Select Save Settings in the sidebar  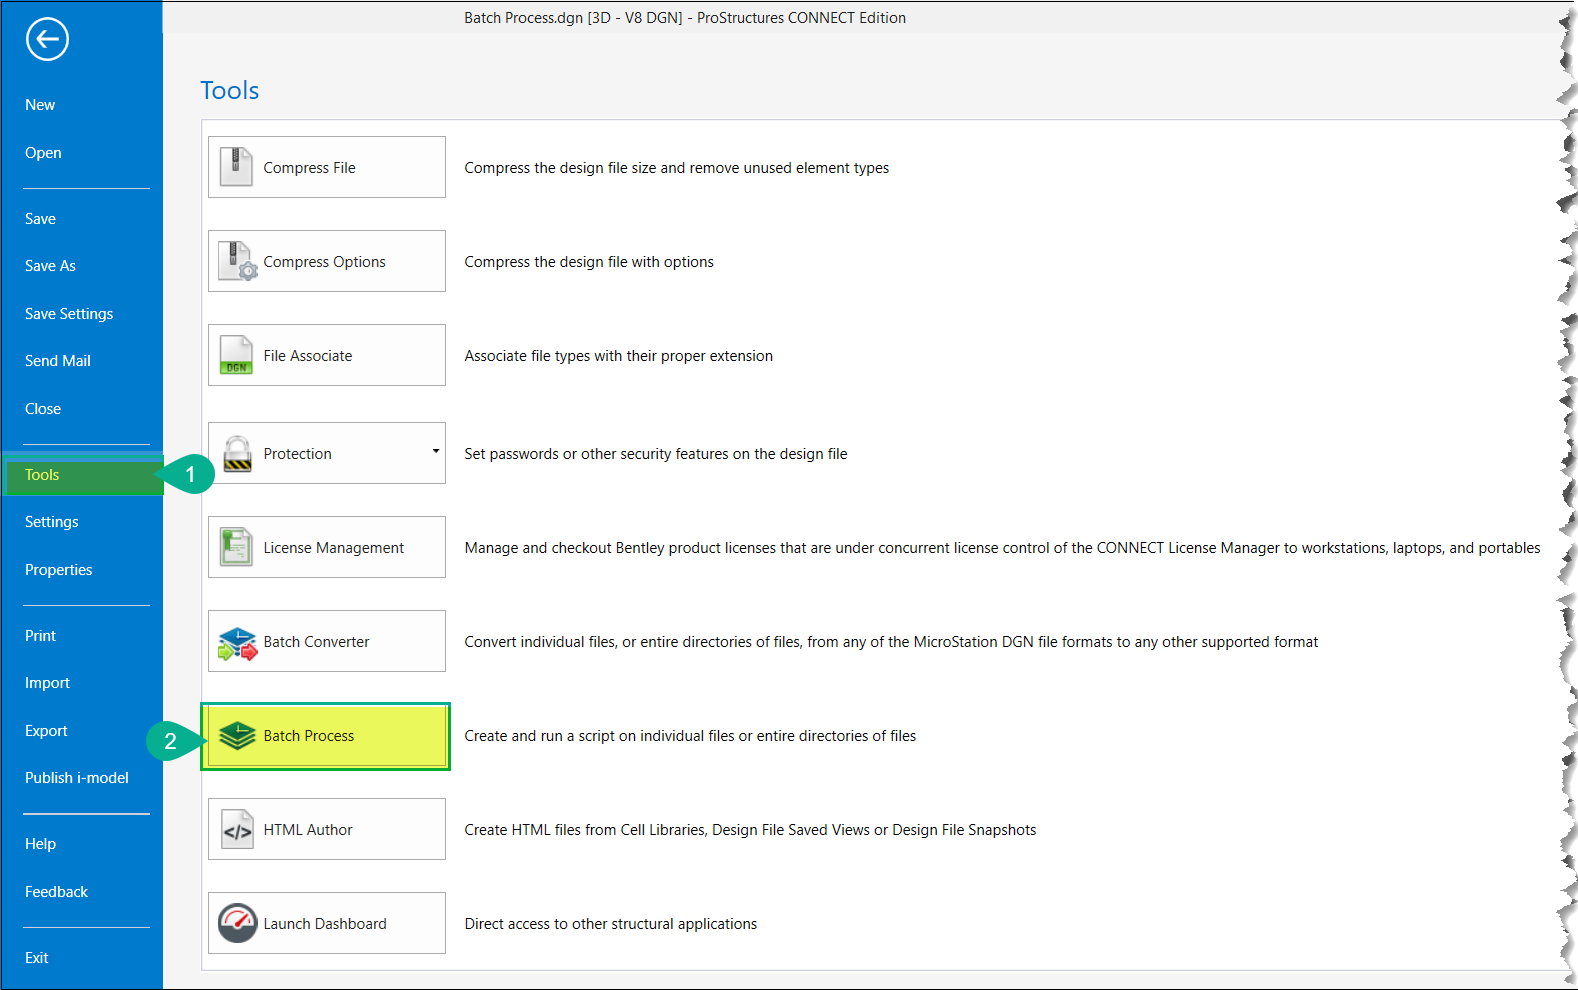[69, 314]
